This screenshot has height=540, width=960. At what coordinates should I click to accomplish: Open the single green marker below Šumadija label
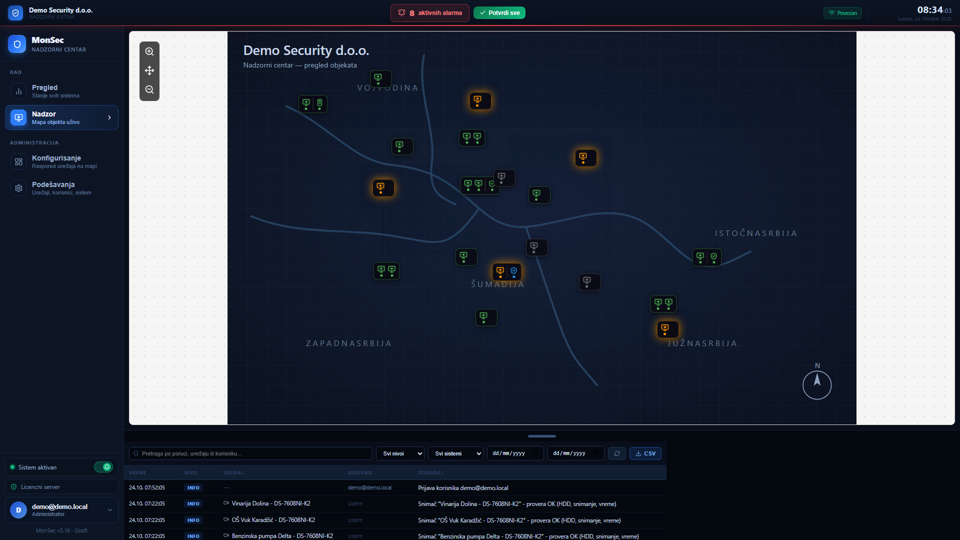click(486, 317)
